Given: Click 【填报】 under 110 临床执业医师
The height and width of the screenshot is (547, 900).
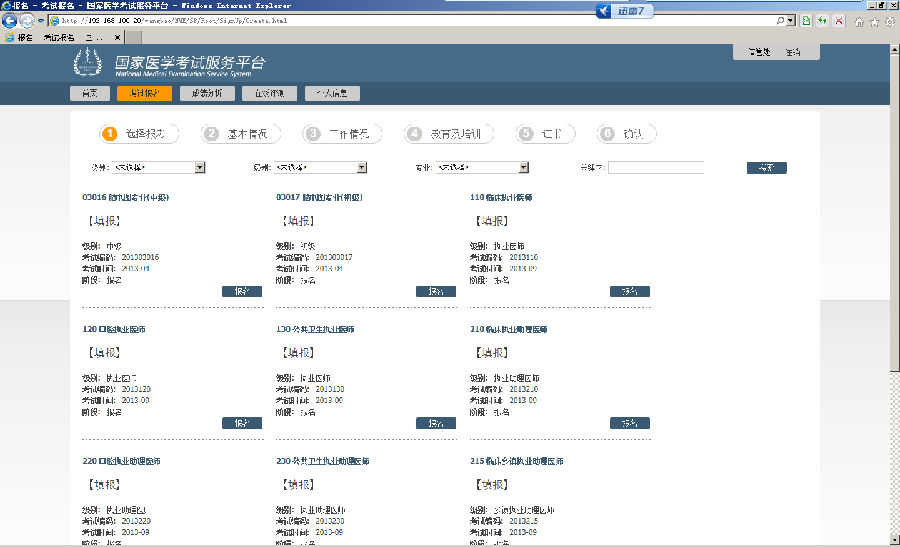Looking at the screenshot, I should (x=492, y=221).
